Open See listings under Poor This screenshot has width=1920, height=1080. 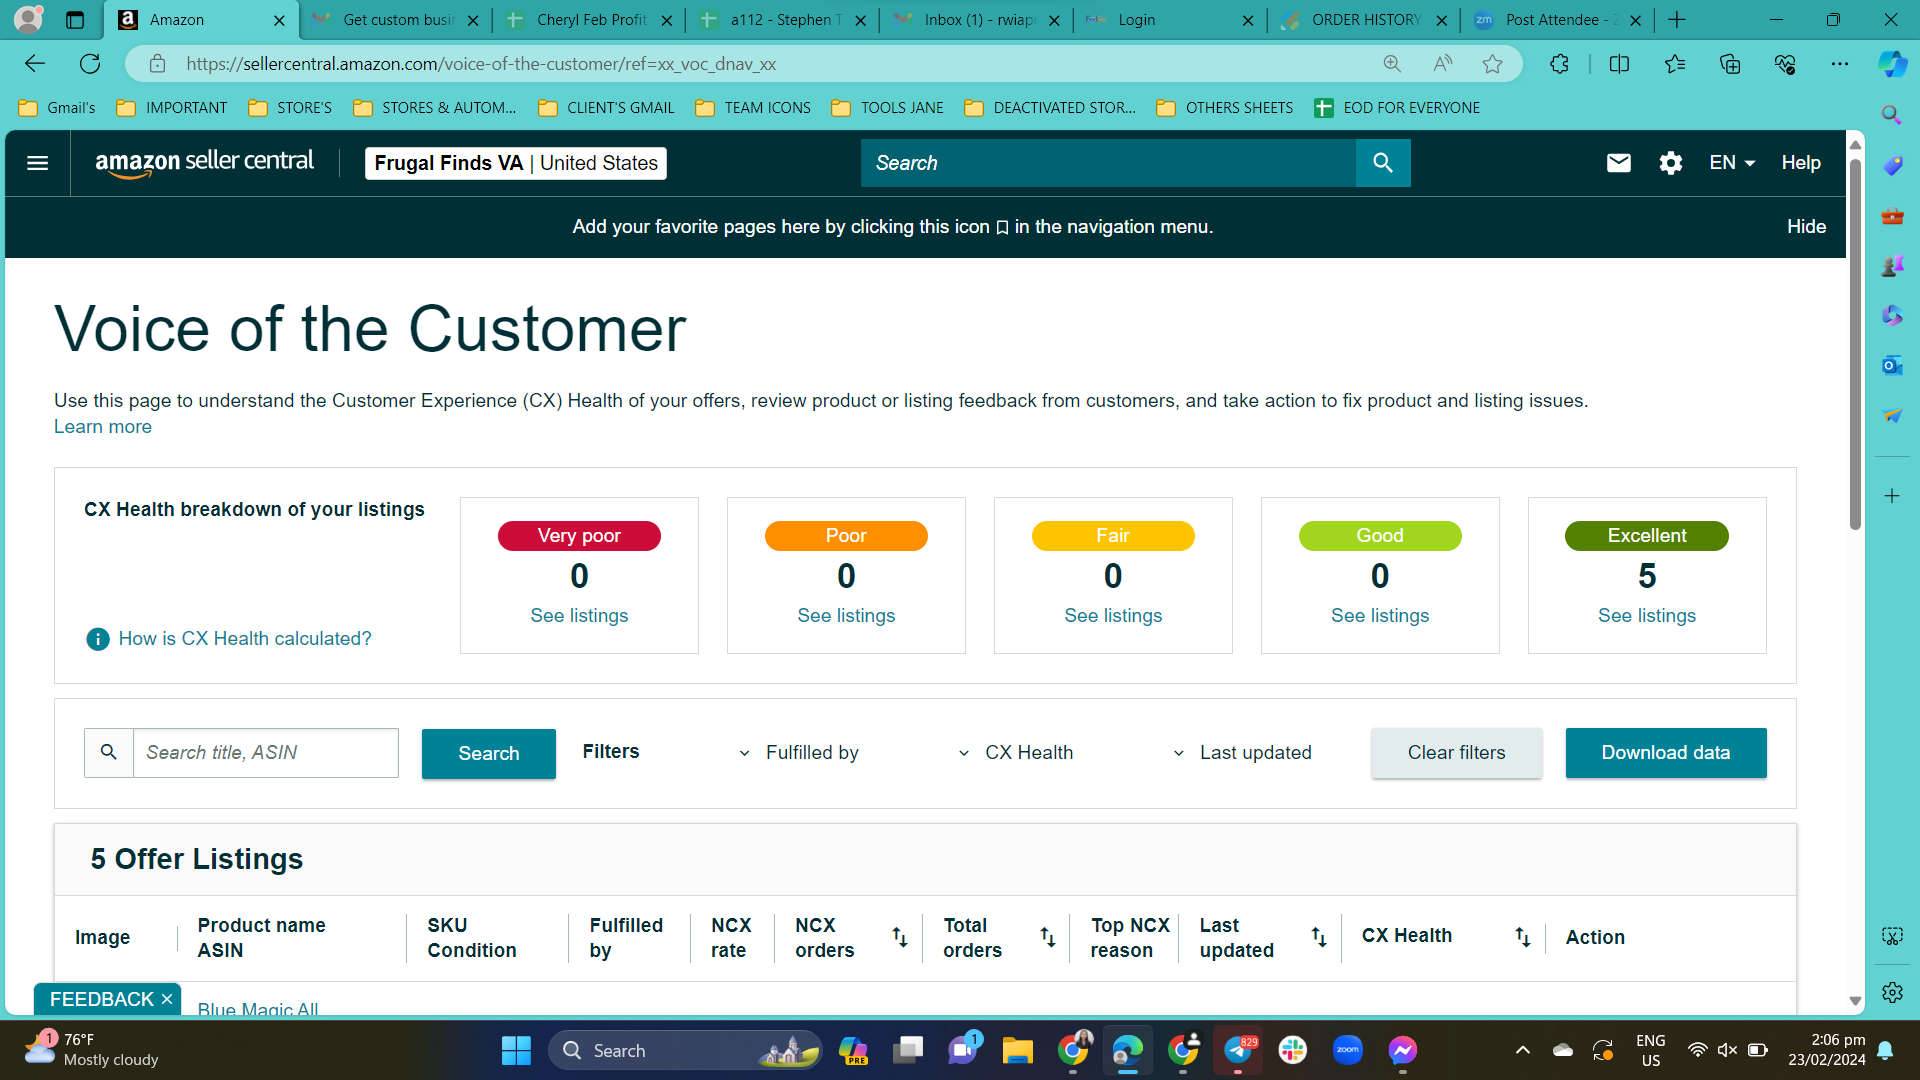[x=846, y=616]
